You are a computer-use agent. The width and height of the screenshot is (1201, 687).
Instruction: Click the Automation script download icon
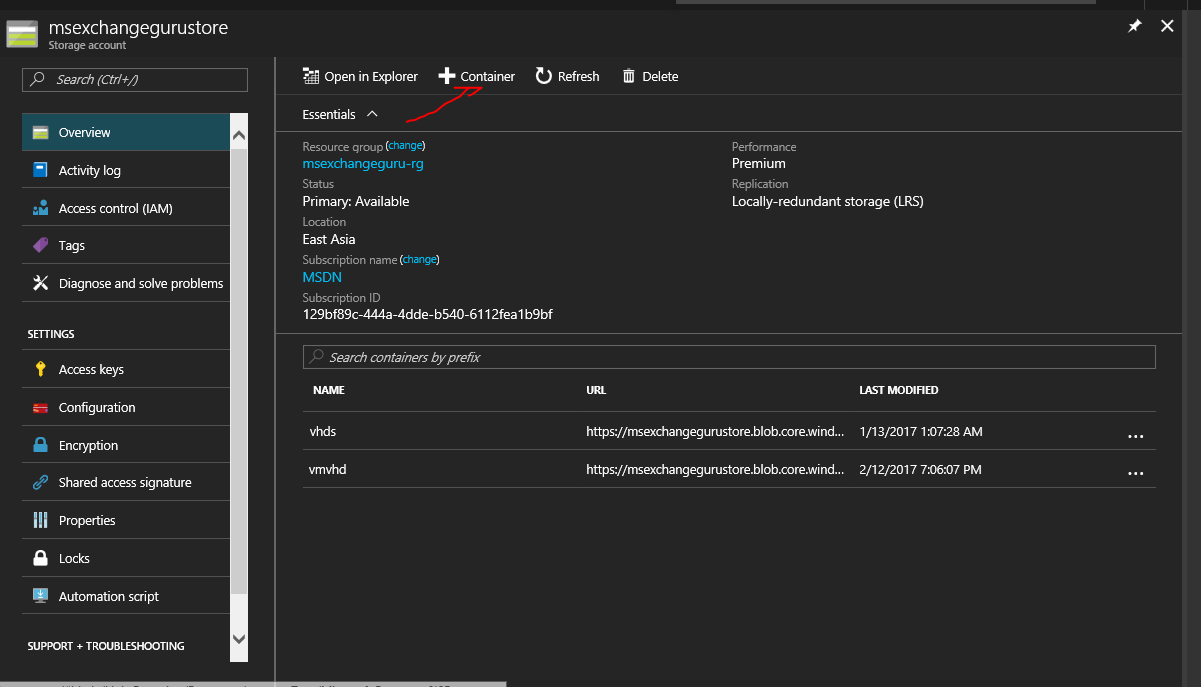(41, 596)
